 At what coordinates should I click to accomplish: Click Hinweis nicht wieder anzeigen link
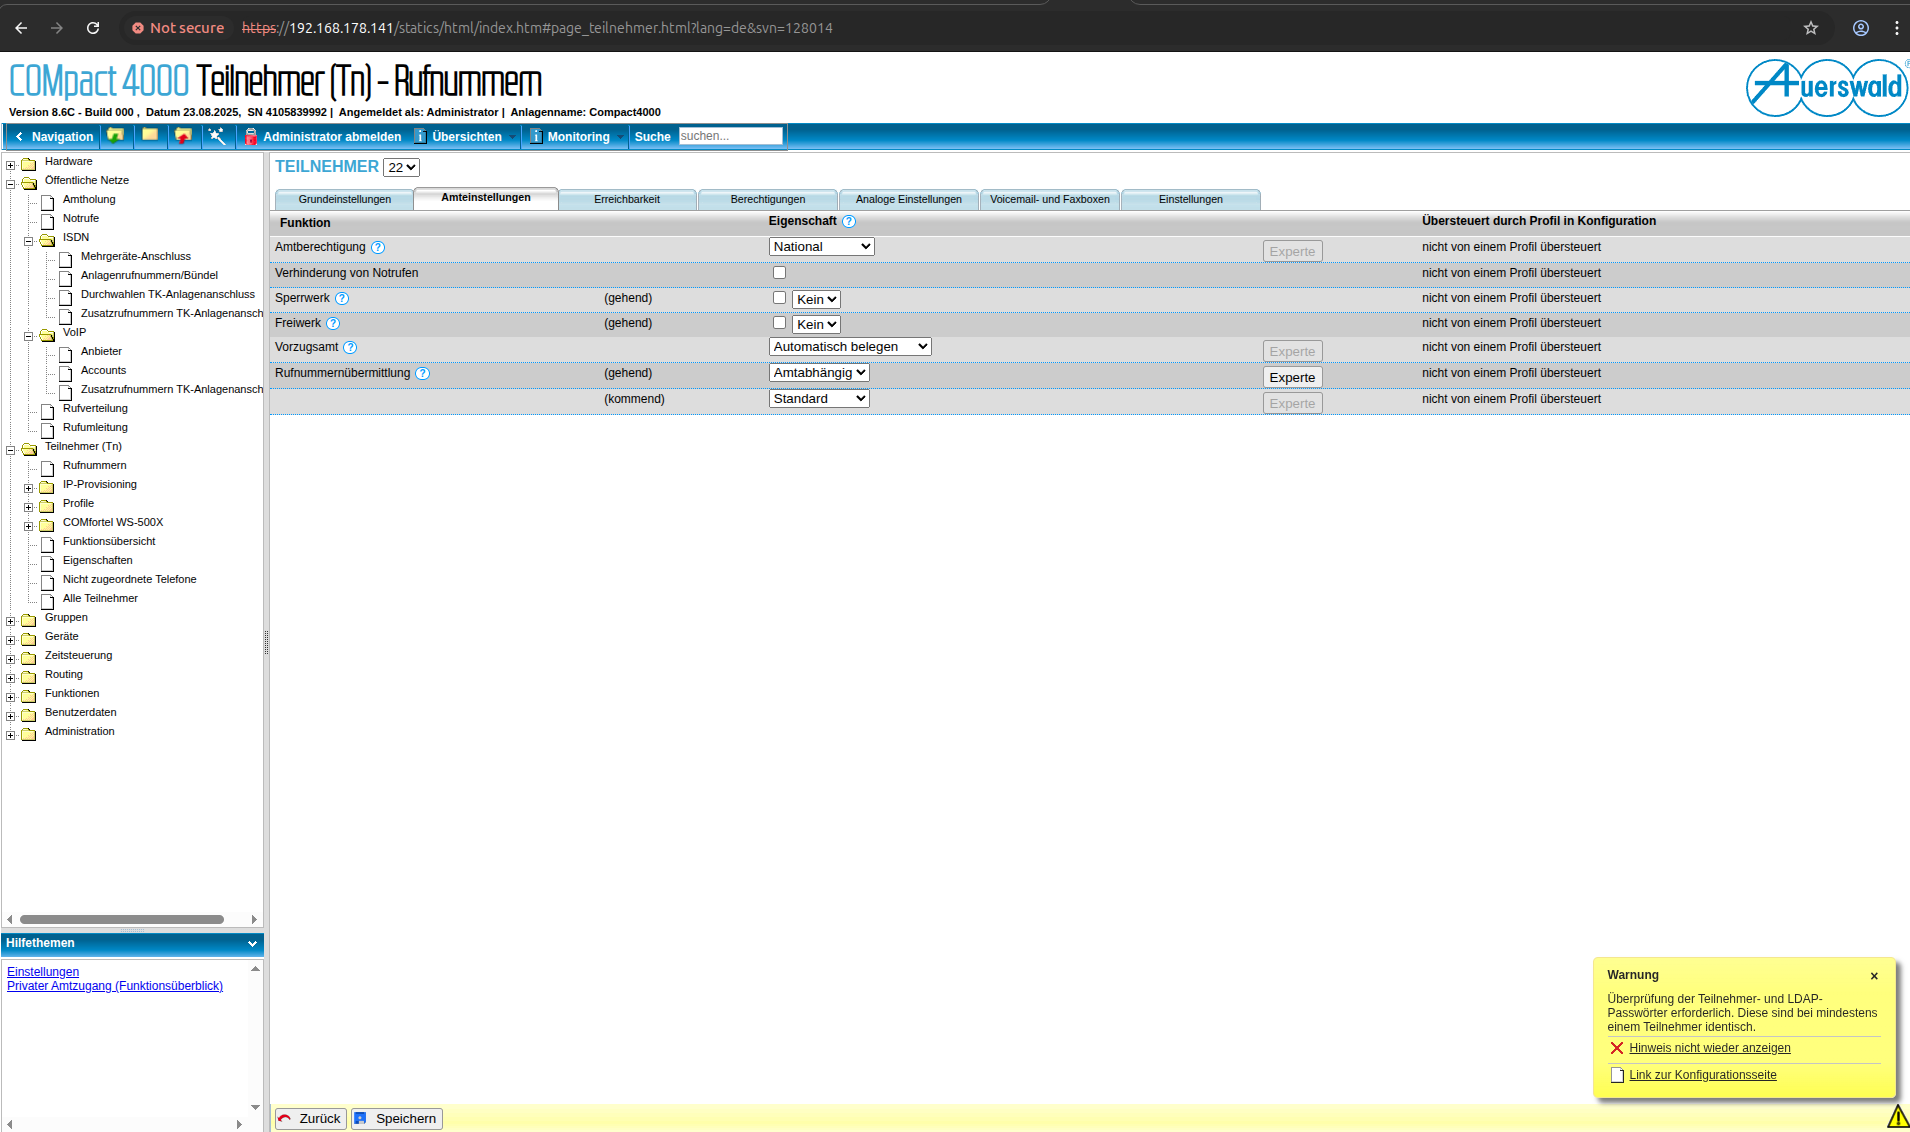tap(1710, 1048)
